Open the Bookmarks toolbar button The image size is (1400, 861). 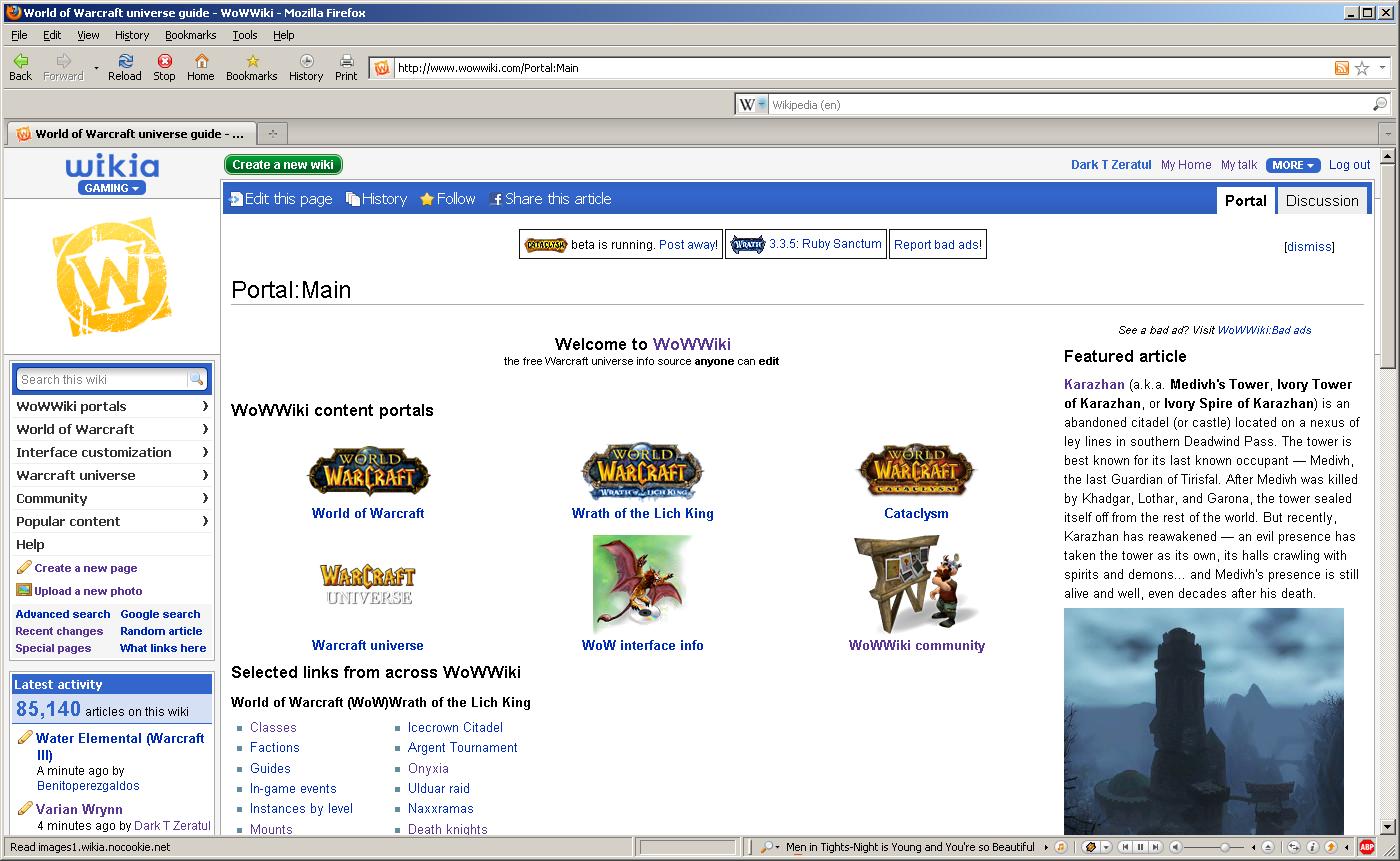[252, 68]
